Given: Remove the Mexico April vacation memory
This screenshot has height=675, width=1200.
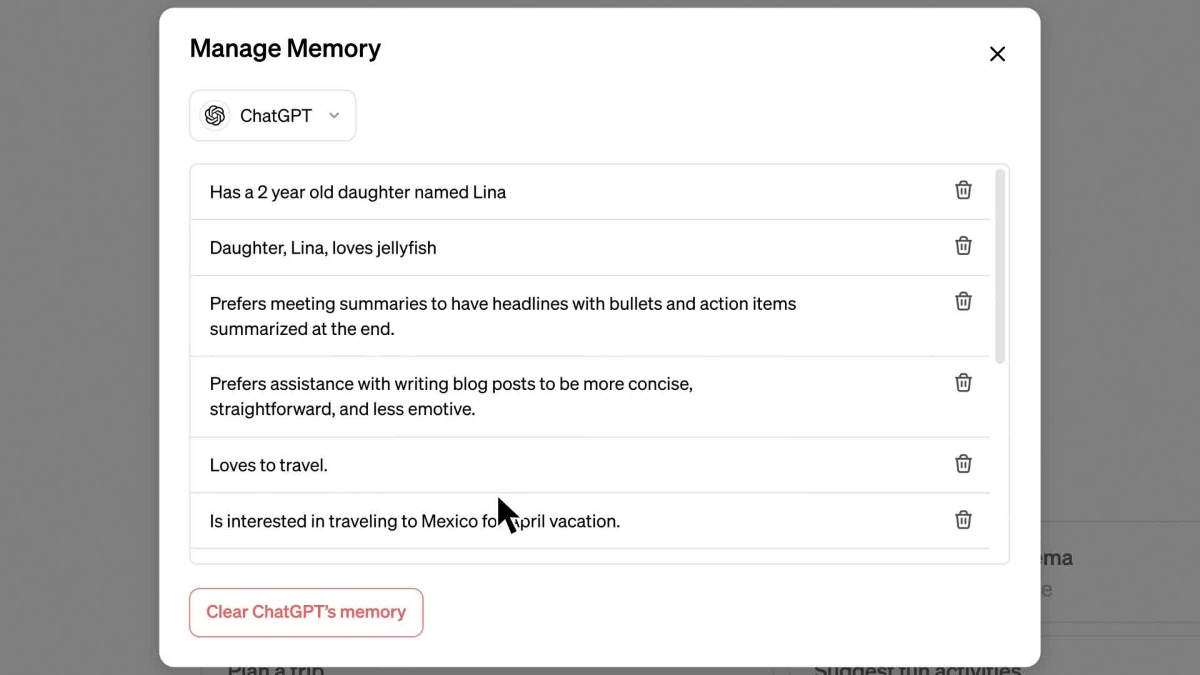Looking at the screenshot, I should [x=963, y=519].
